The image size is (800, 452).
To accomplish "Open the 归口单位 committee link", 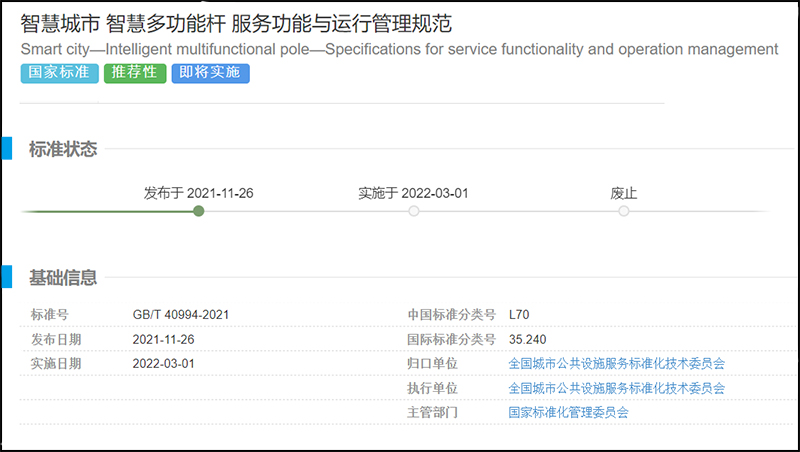I will click(616, 364).
